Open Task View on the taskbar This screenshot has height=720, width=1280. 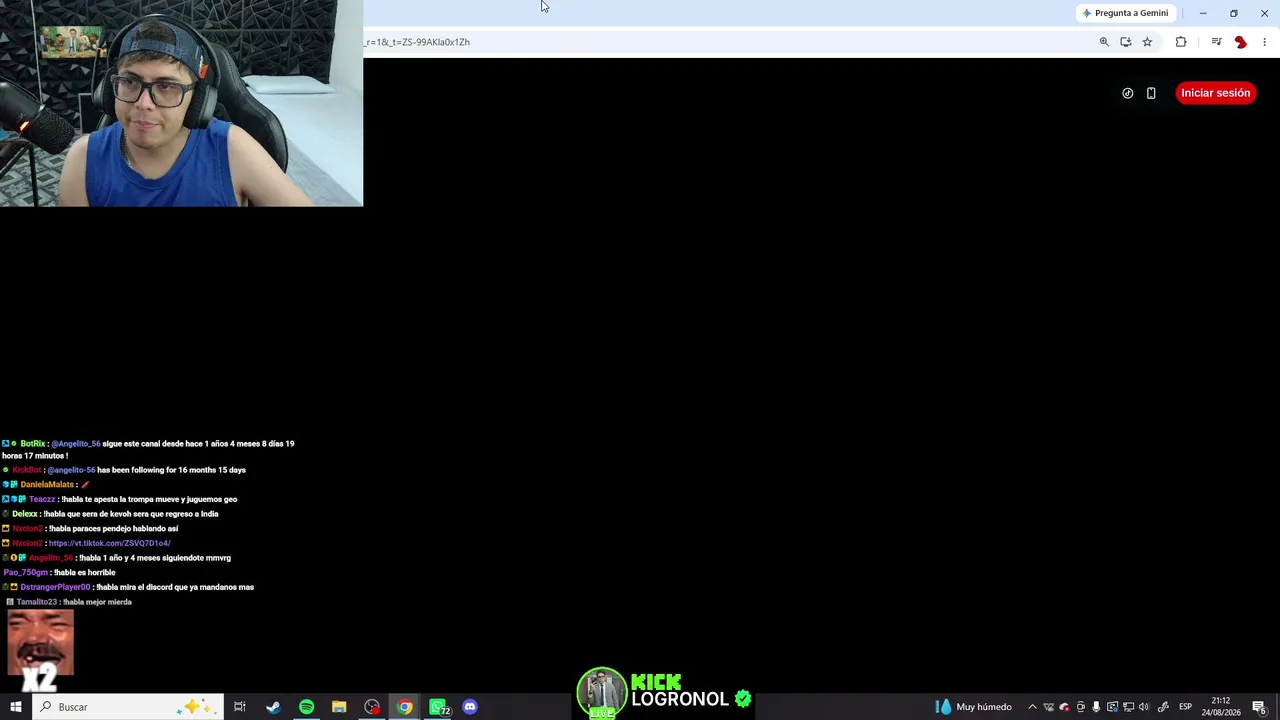[240, 707]
